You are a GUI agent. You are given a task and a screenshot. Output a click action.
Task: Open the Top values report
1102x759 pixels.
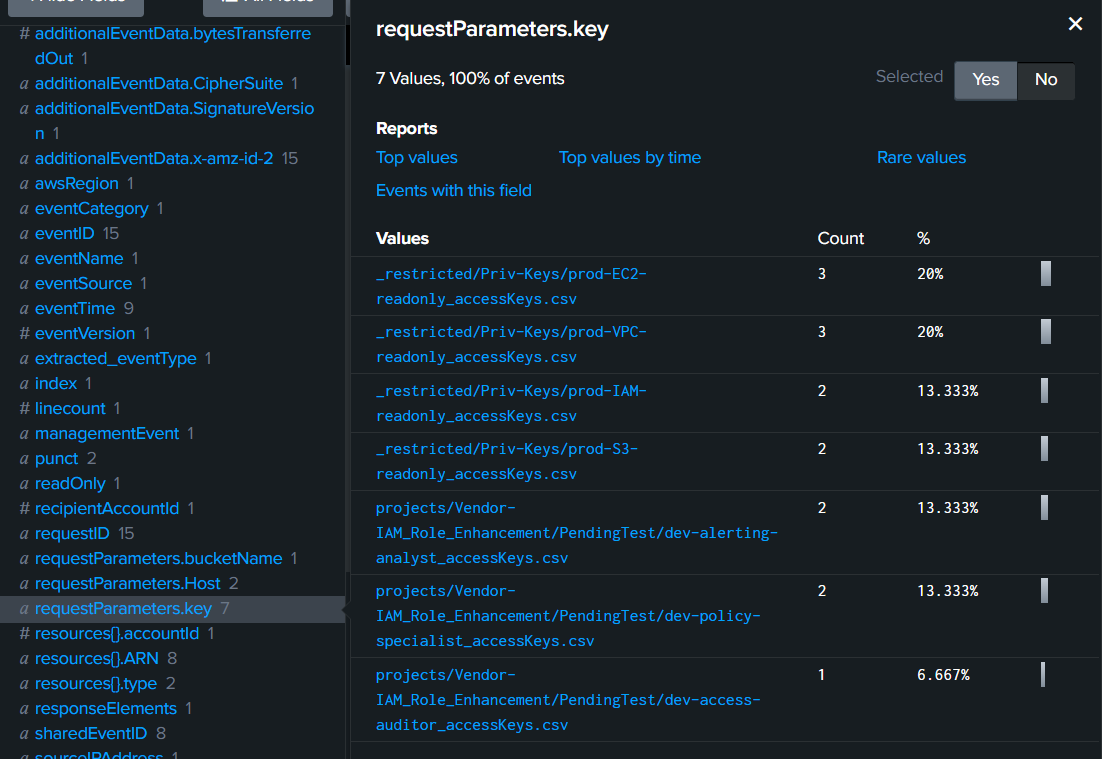click(417, 157)
